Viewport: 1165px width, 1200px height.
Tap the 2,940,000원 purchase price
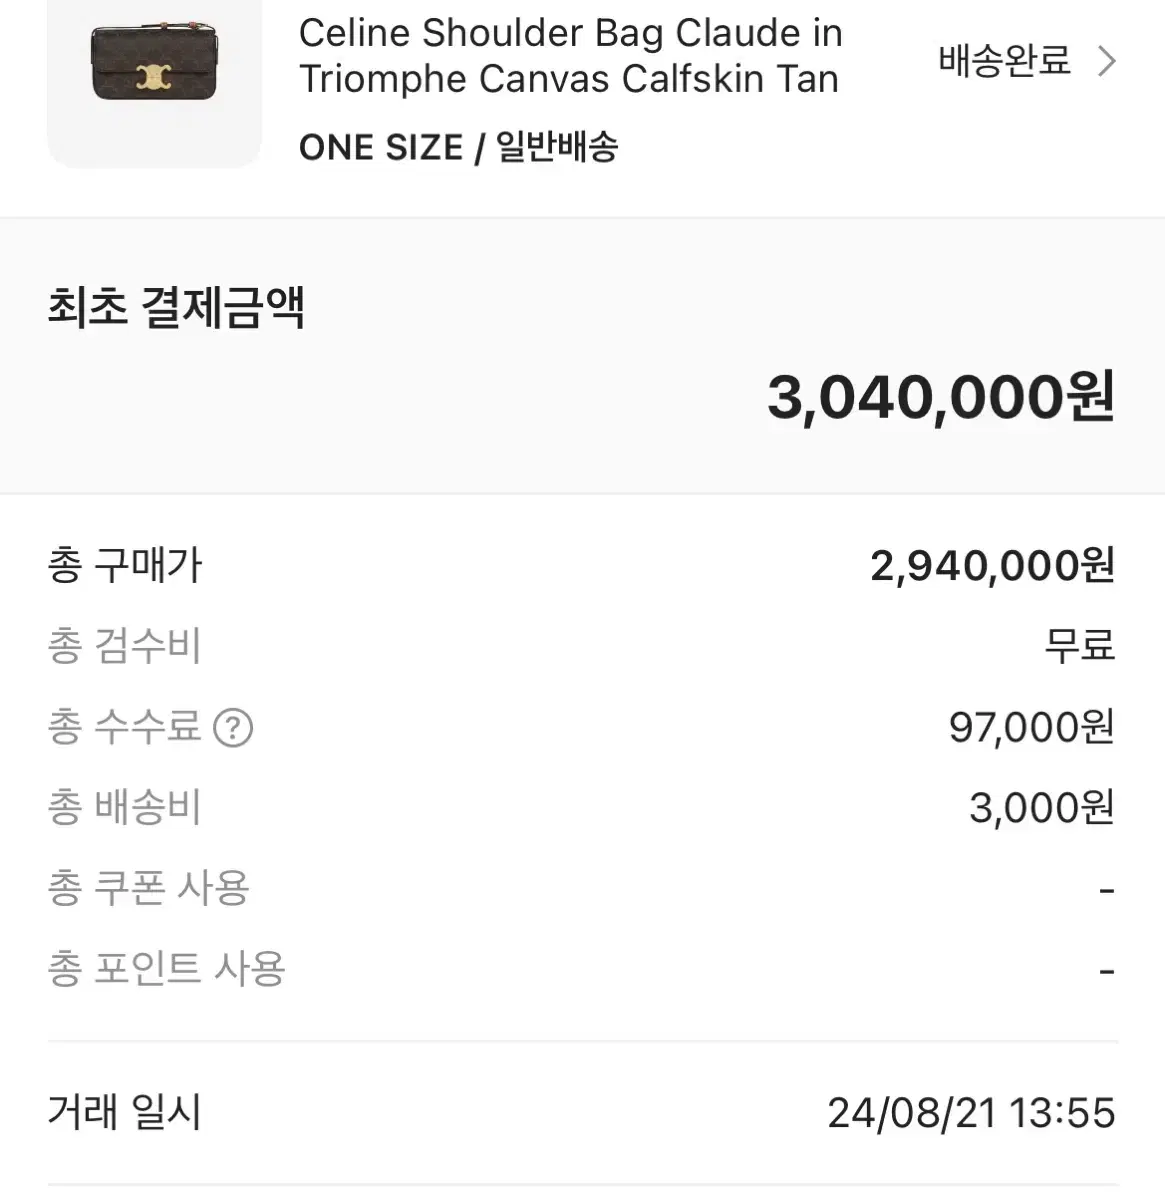click(x=992, y=566)
